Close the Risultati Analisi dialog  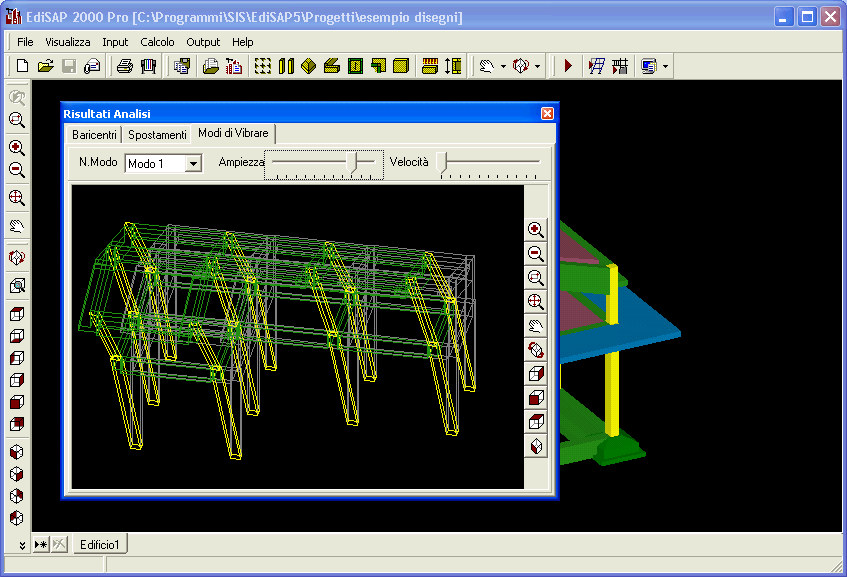(x=547, y=114)
